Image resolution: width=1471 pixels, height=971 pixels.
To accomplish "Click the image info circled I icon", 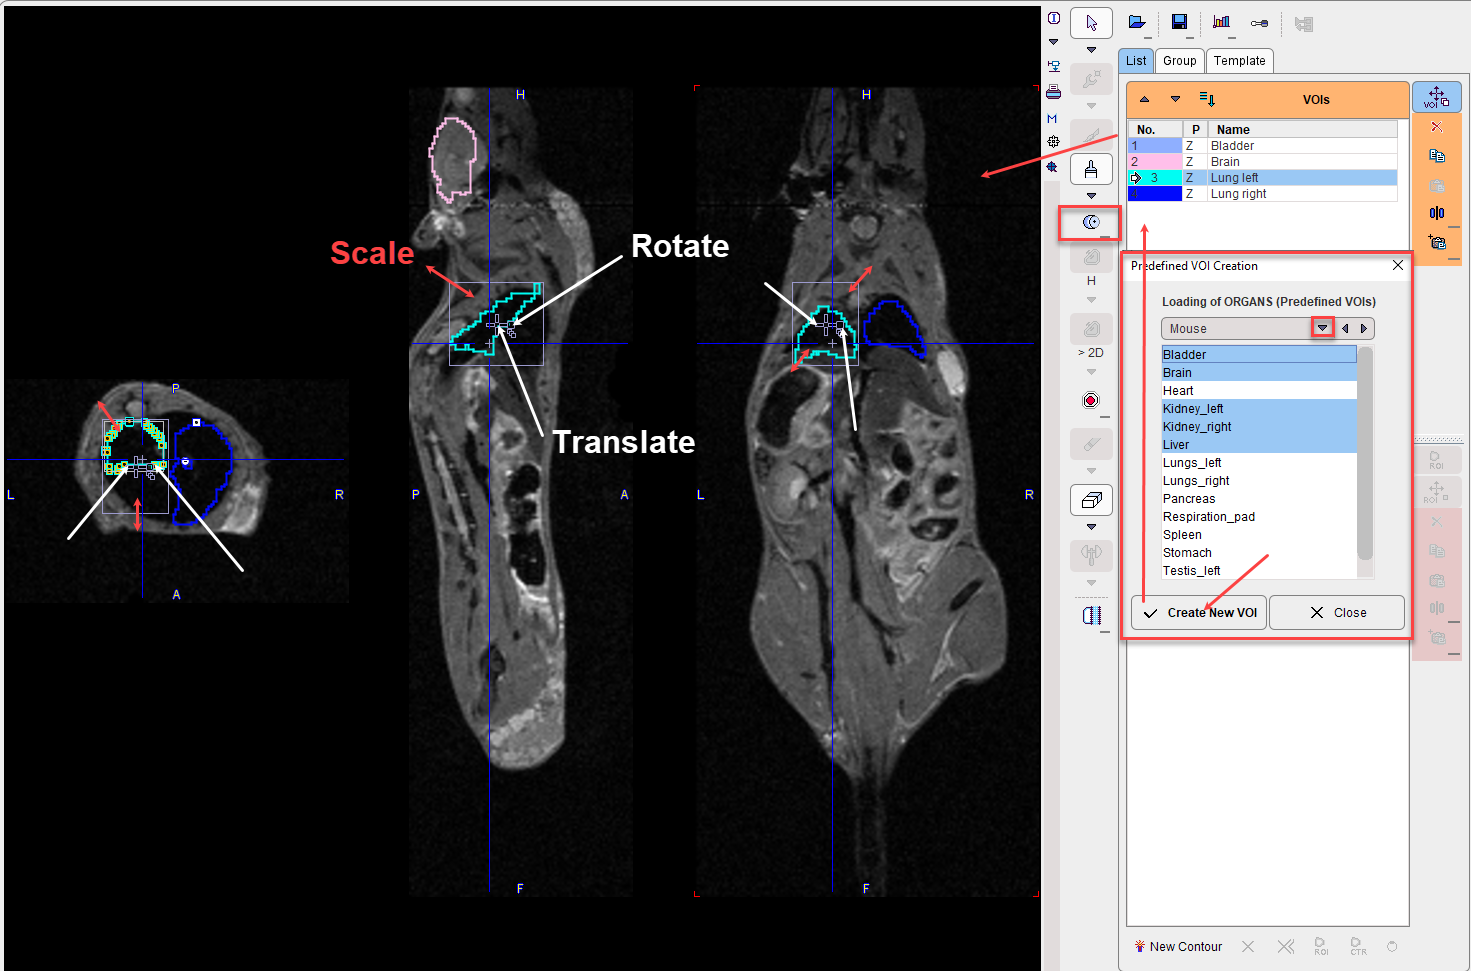I will click(x=1054, y=18).
